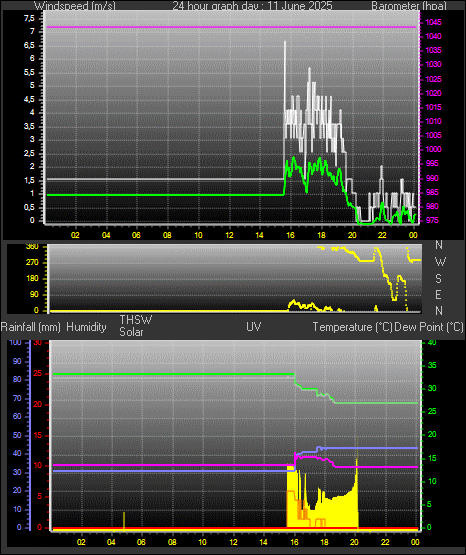466x555 pixels.
Task: Click the THSW label
Action: [x=136, y=320]
